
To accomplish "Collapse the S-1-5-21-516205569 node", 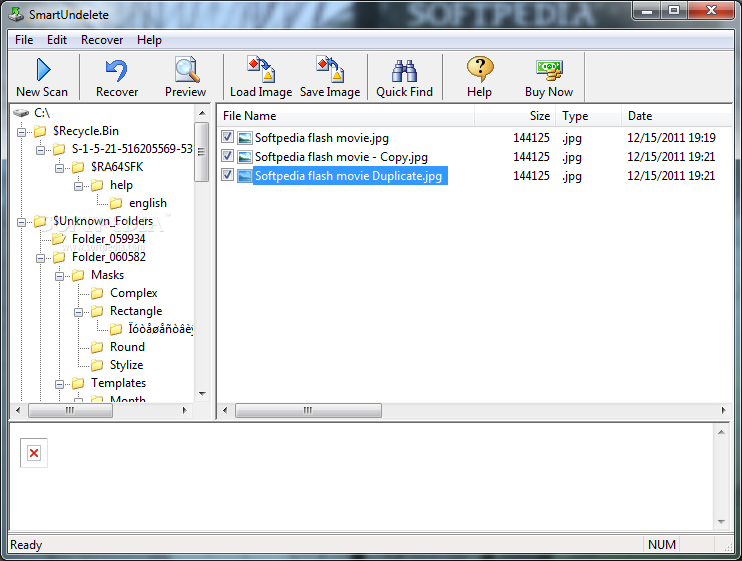I will [x=41, y=150].
